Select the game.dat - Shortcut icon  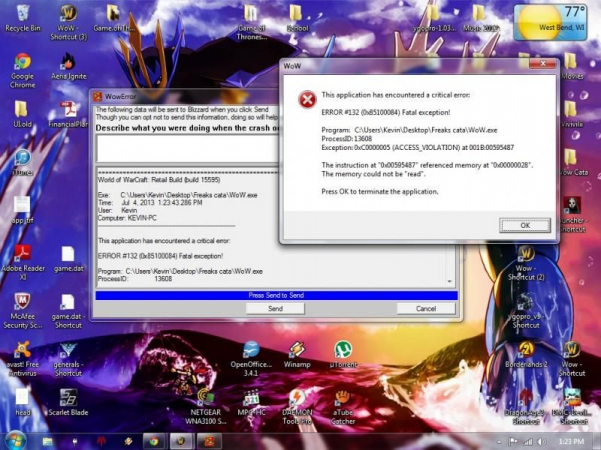68,311
